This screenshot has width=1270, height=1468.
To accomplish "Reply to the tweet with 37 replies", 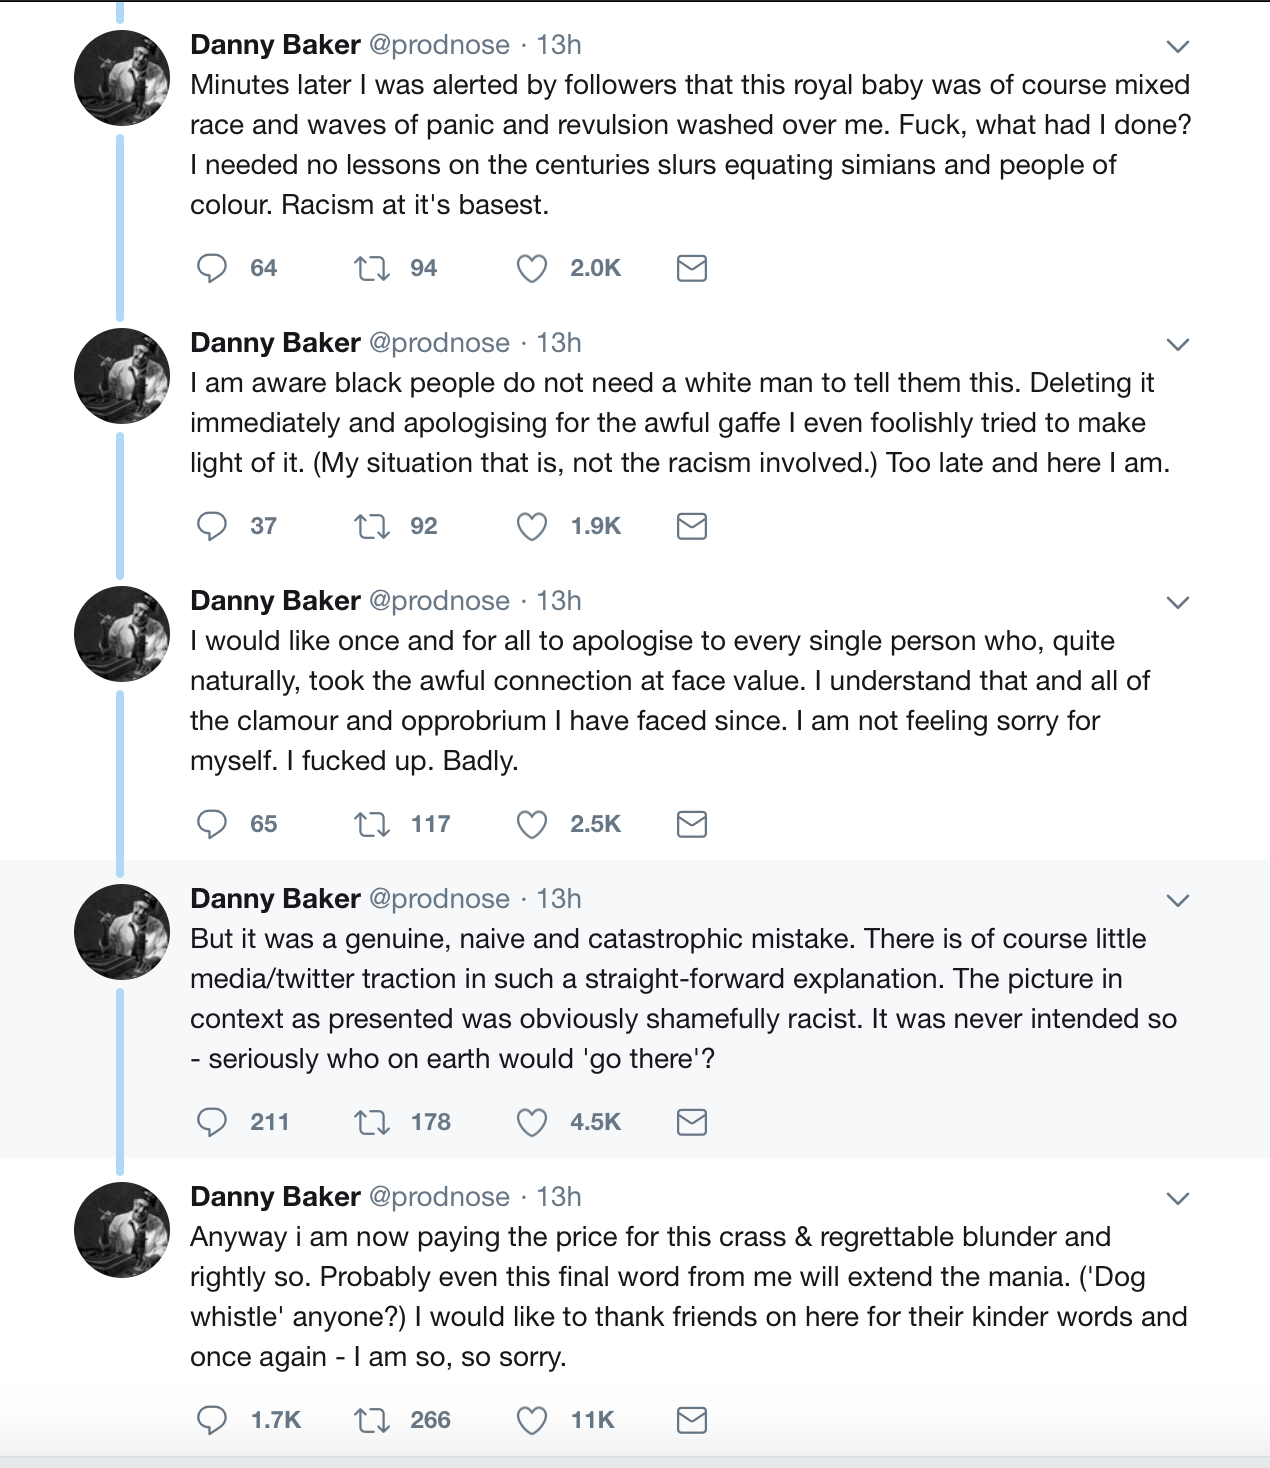I will point(212,526).
